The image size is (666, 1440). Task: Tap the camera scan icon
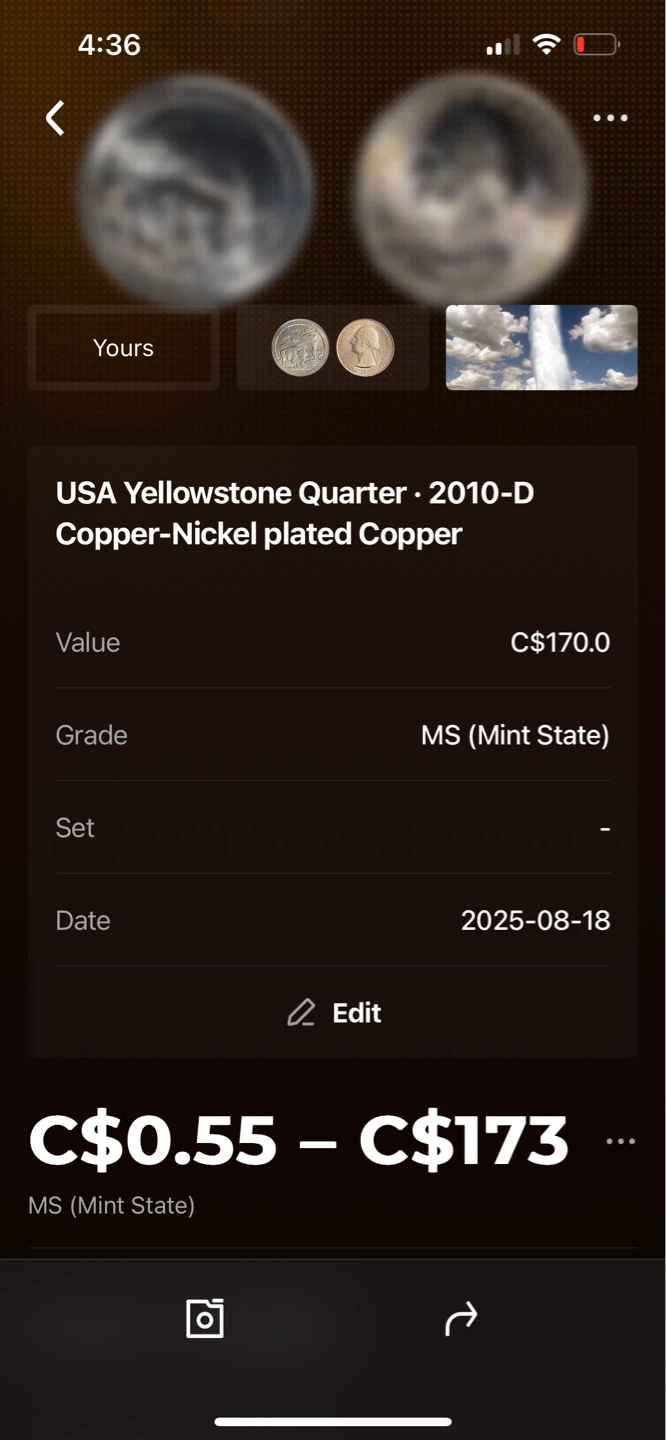(205, 1318)
